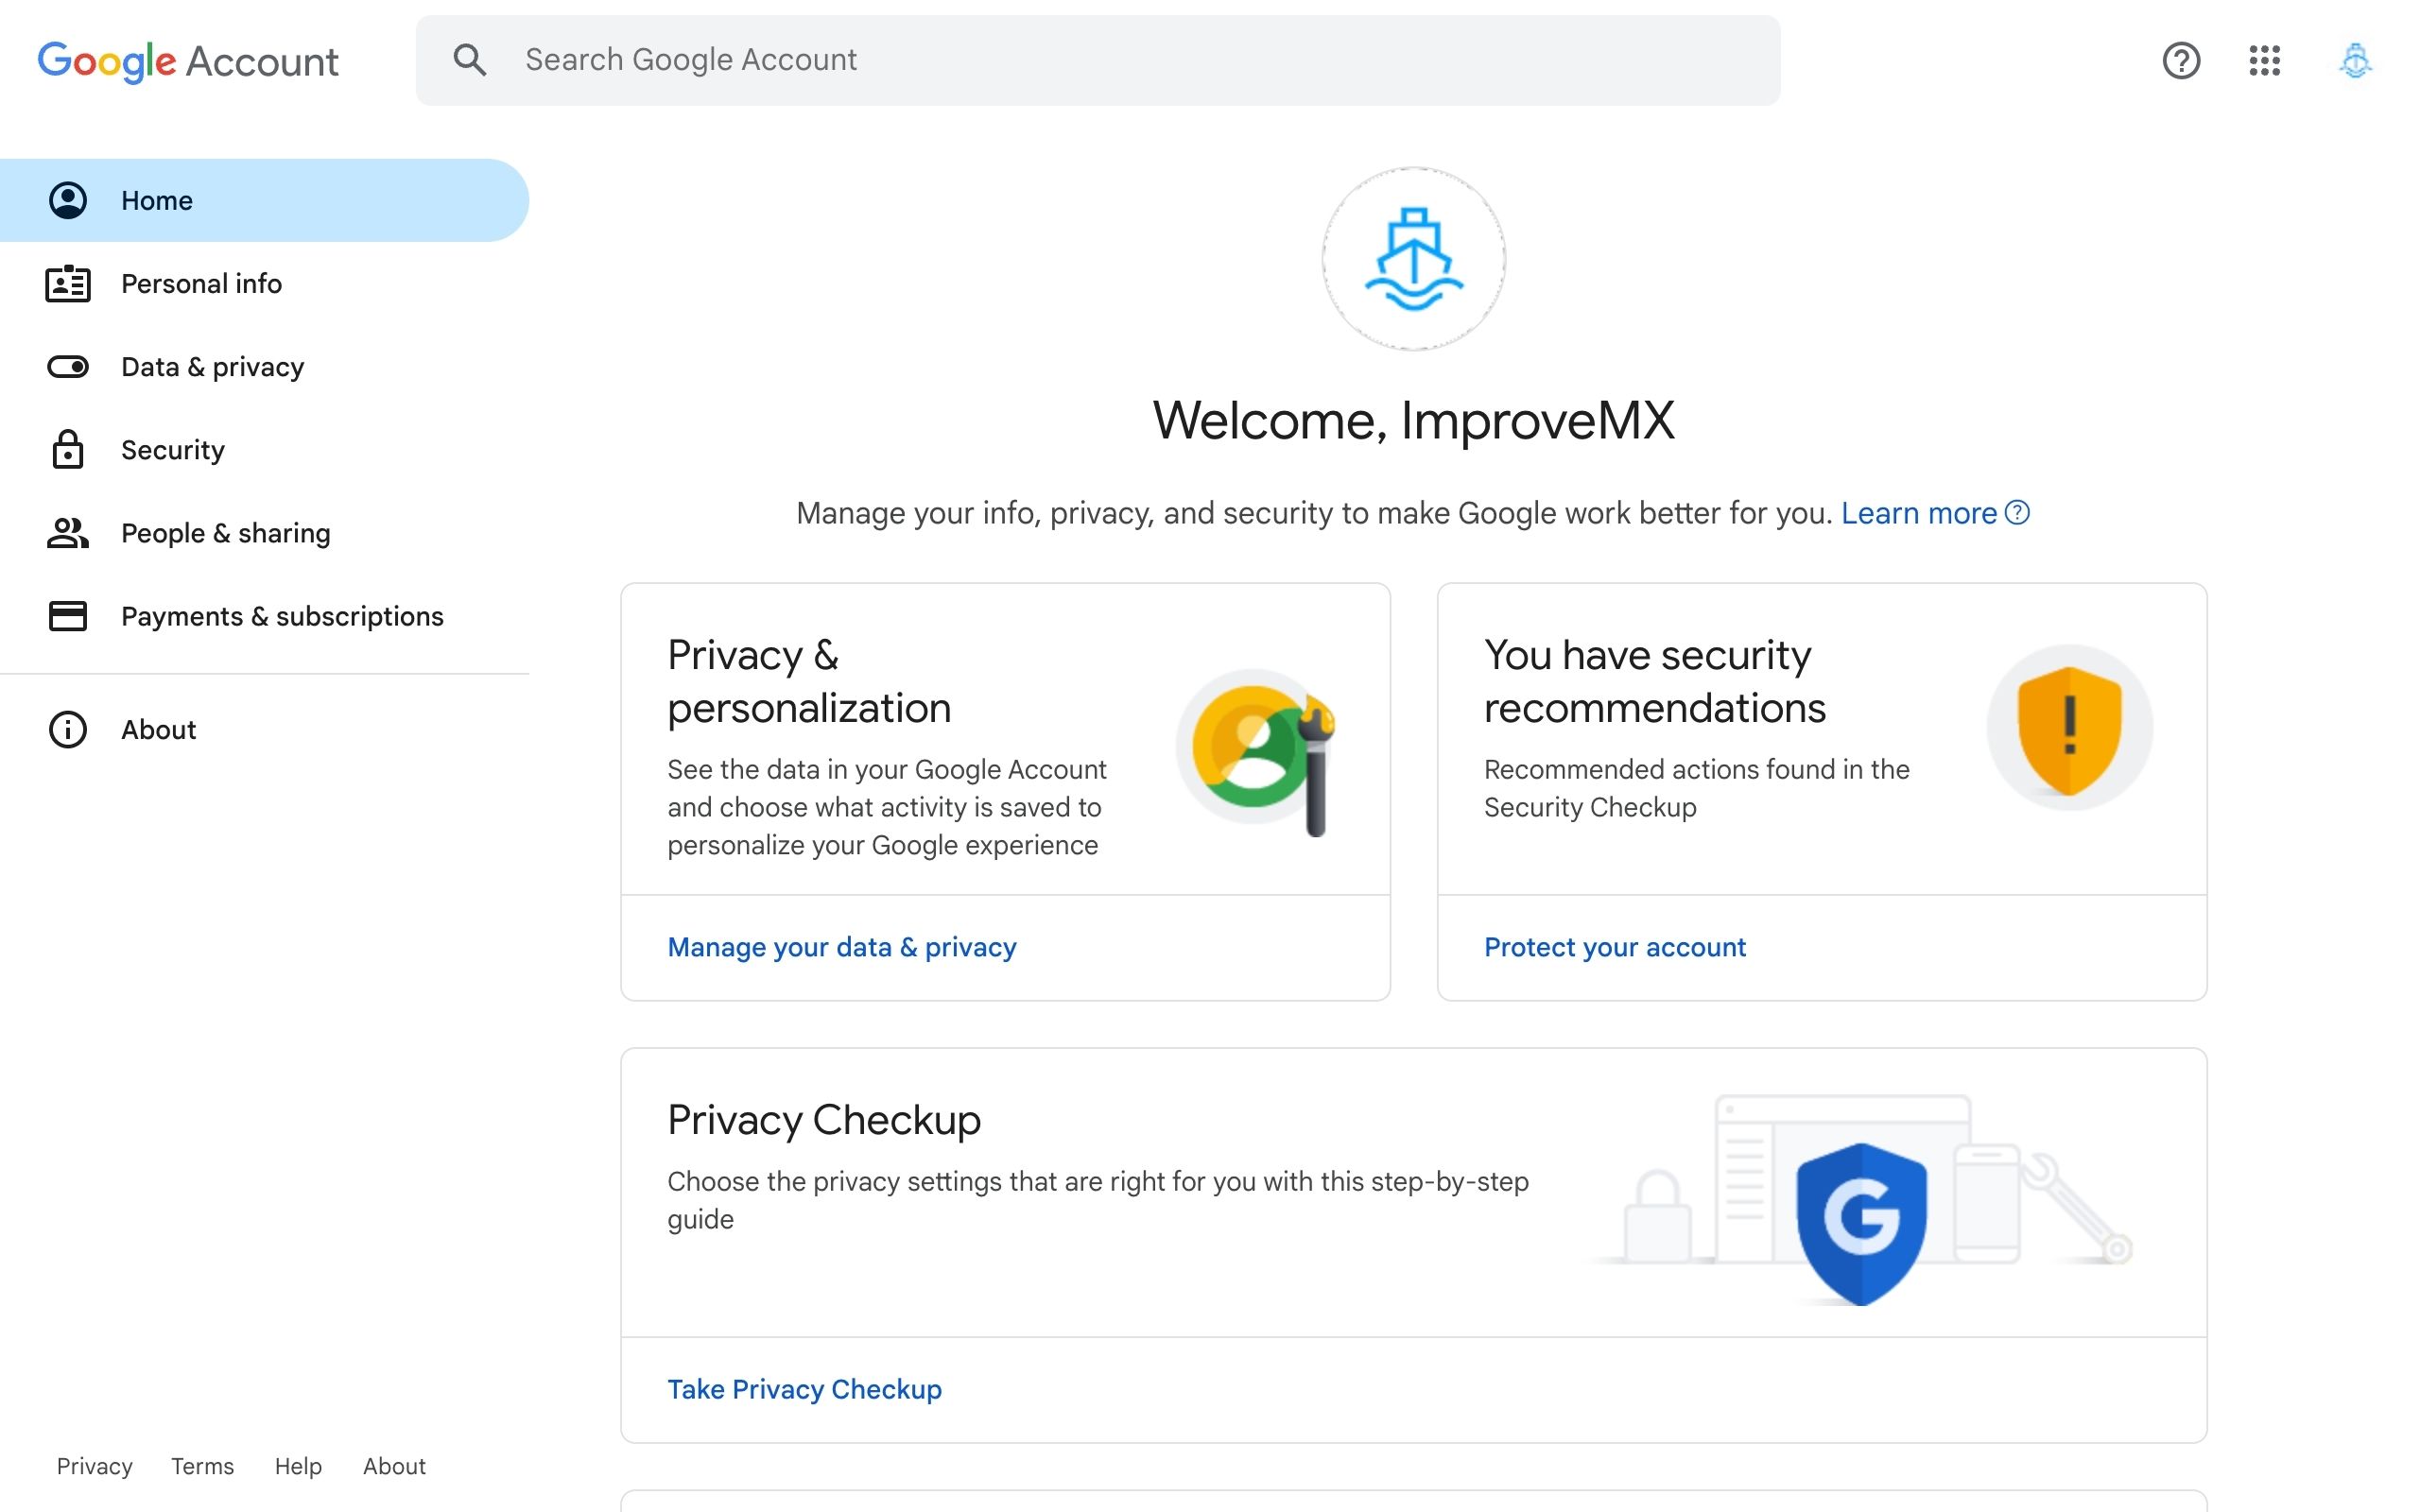Open the Terms footer link
The height and width of the screenshot is (1512, 2420).
pyautogui.click(x=202, y=1466)
